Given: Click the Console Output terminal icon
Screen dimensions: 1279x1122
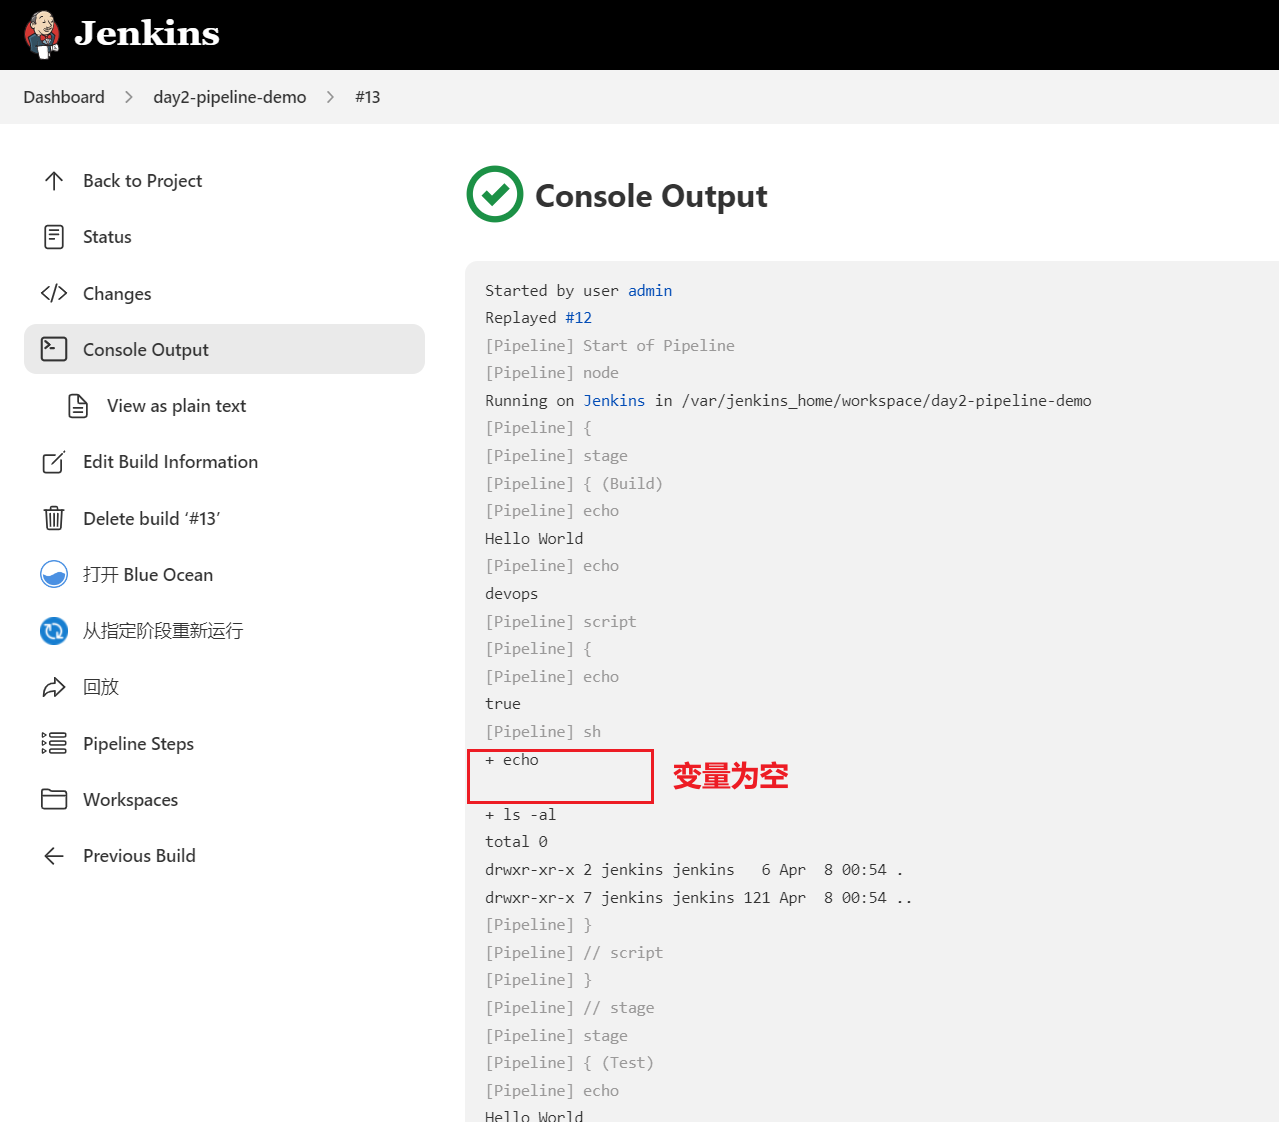Looking at the screenshot, I should pos(54,349).
